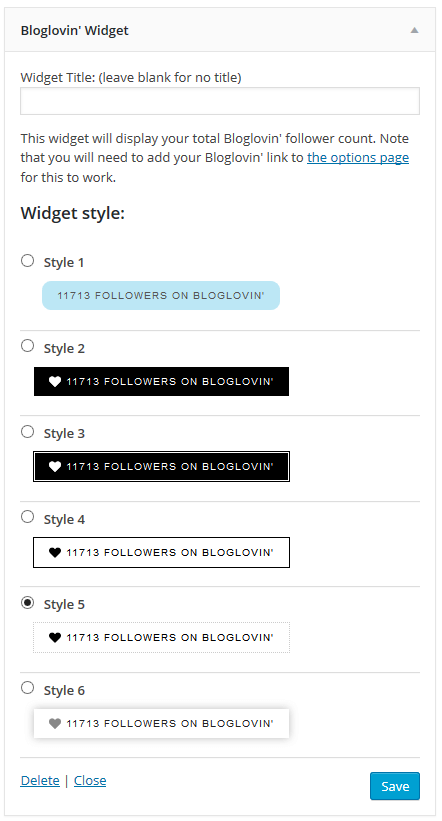The height and width of the screenshot is (821, 442).
Task: Save the widget settings
Action: 395,786
